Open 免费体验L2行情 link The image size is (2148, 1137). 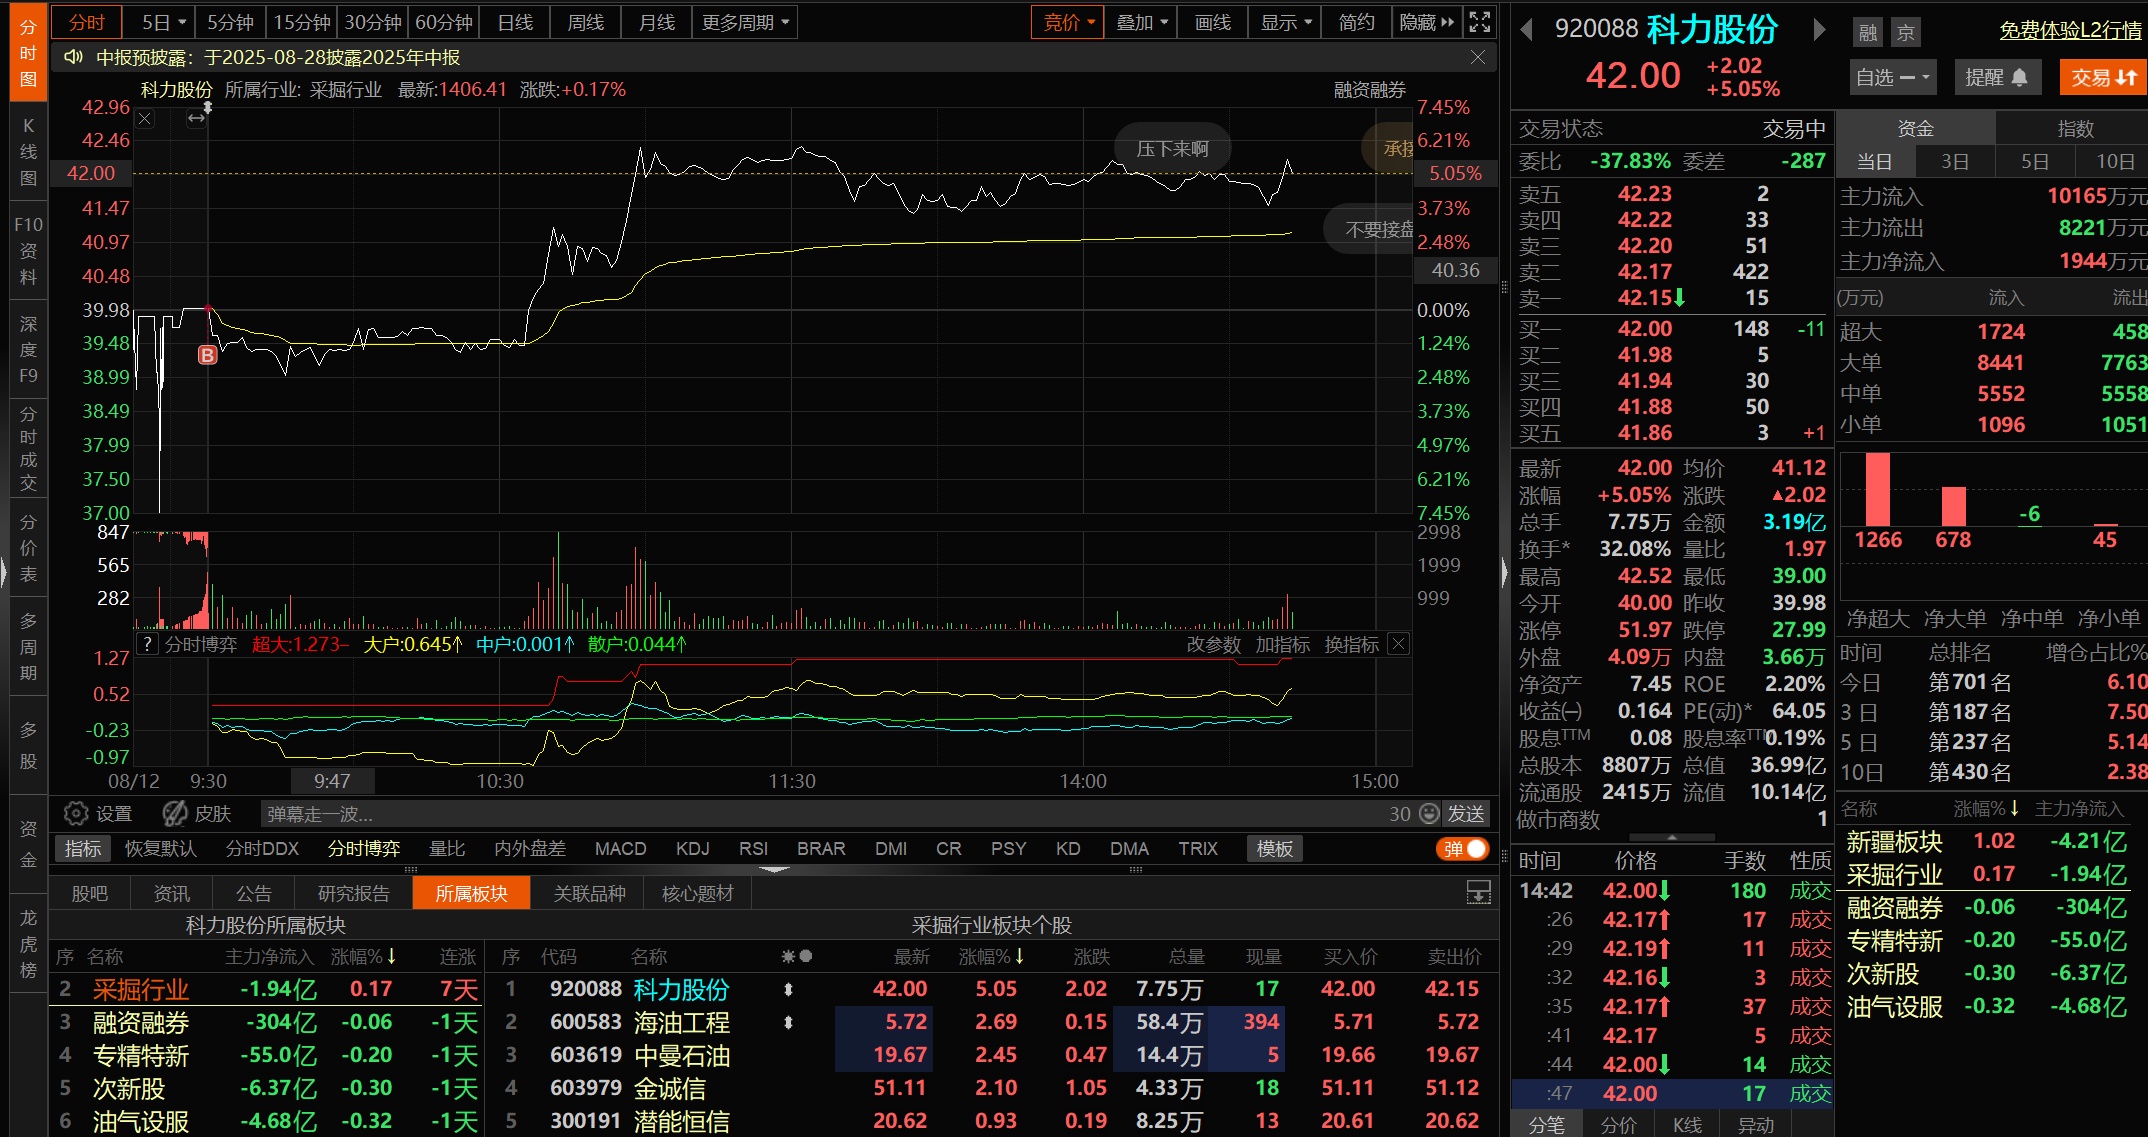tap(2070, 31)
